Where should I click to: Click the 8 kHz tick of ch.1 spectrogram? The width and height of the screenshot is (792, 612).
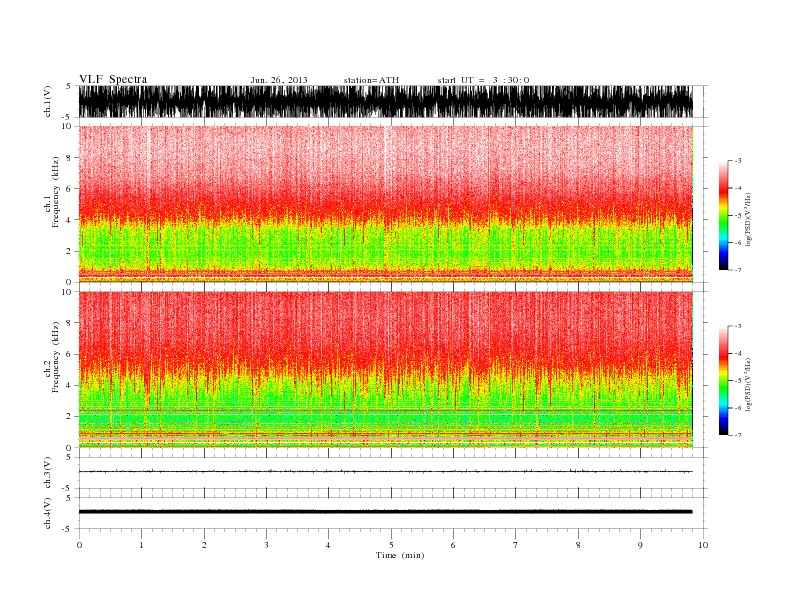point(69,158)
